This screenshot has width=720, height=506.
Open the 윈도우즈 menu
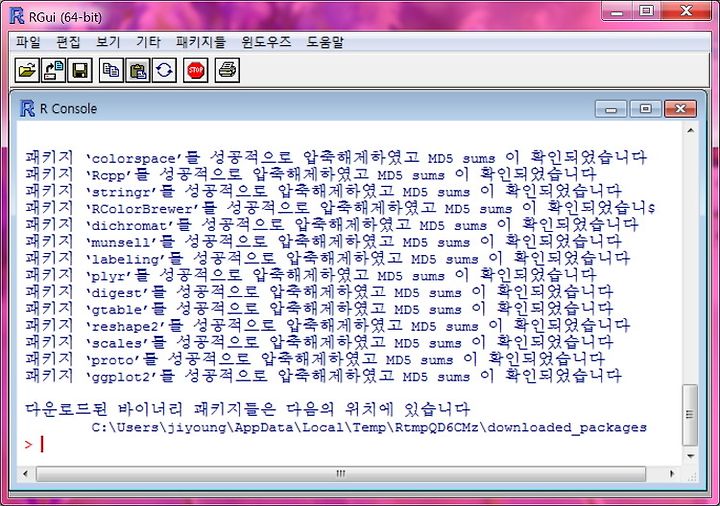(x=266, y=42)
